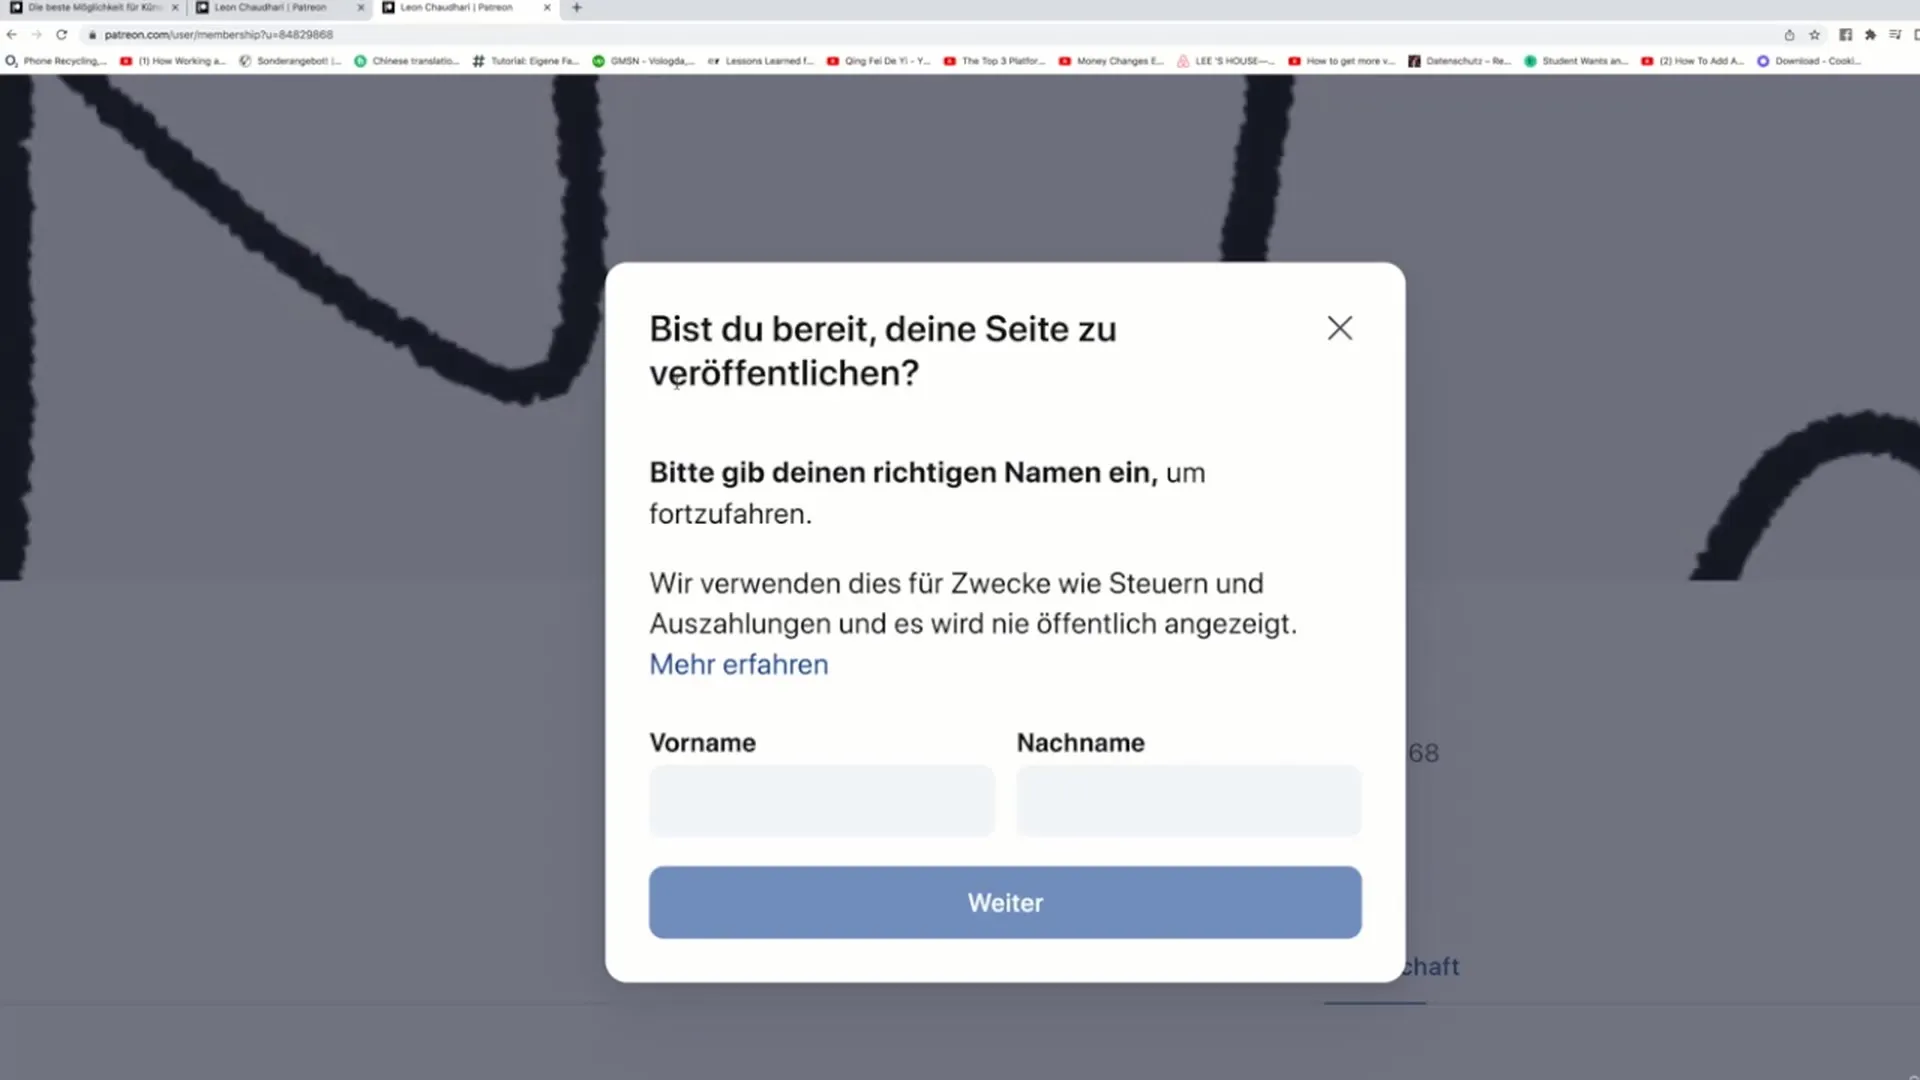Click the browser reload/refresh icon
The height and width of the screenshot is (1080, 1920).
pos(61,34)
